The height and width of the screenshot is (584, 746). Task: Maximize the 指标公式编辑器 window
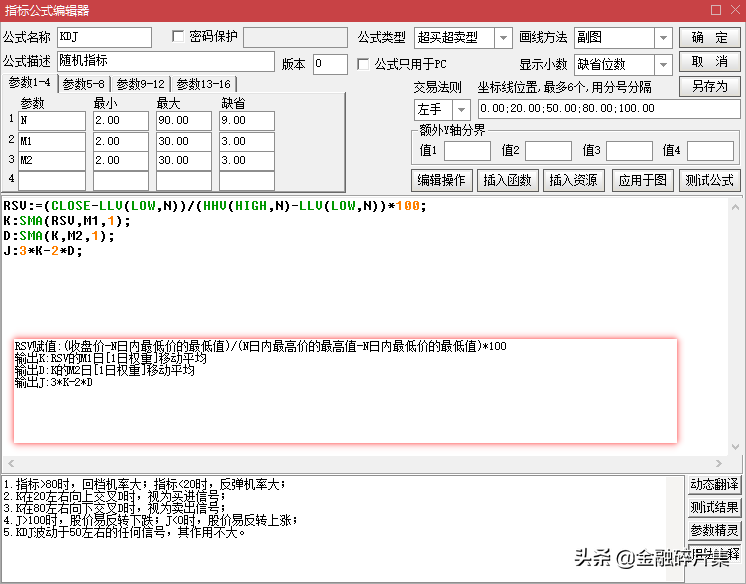[715, 10]
